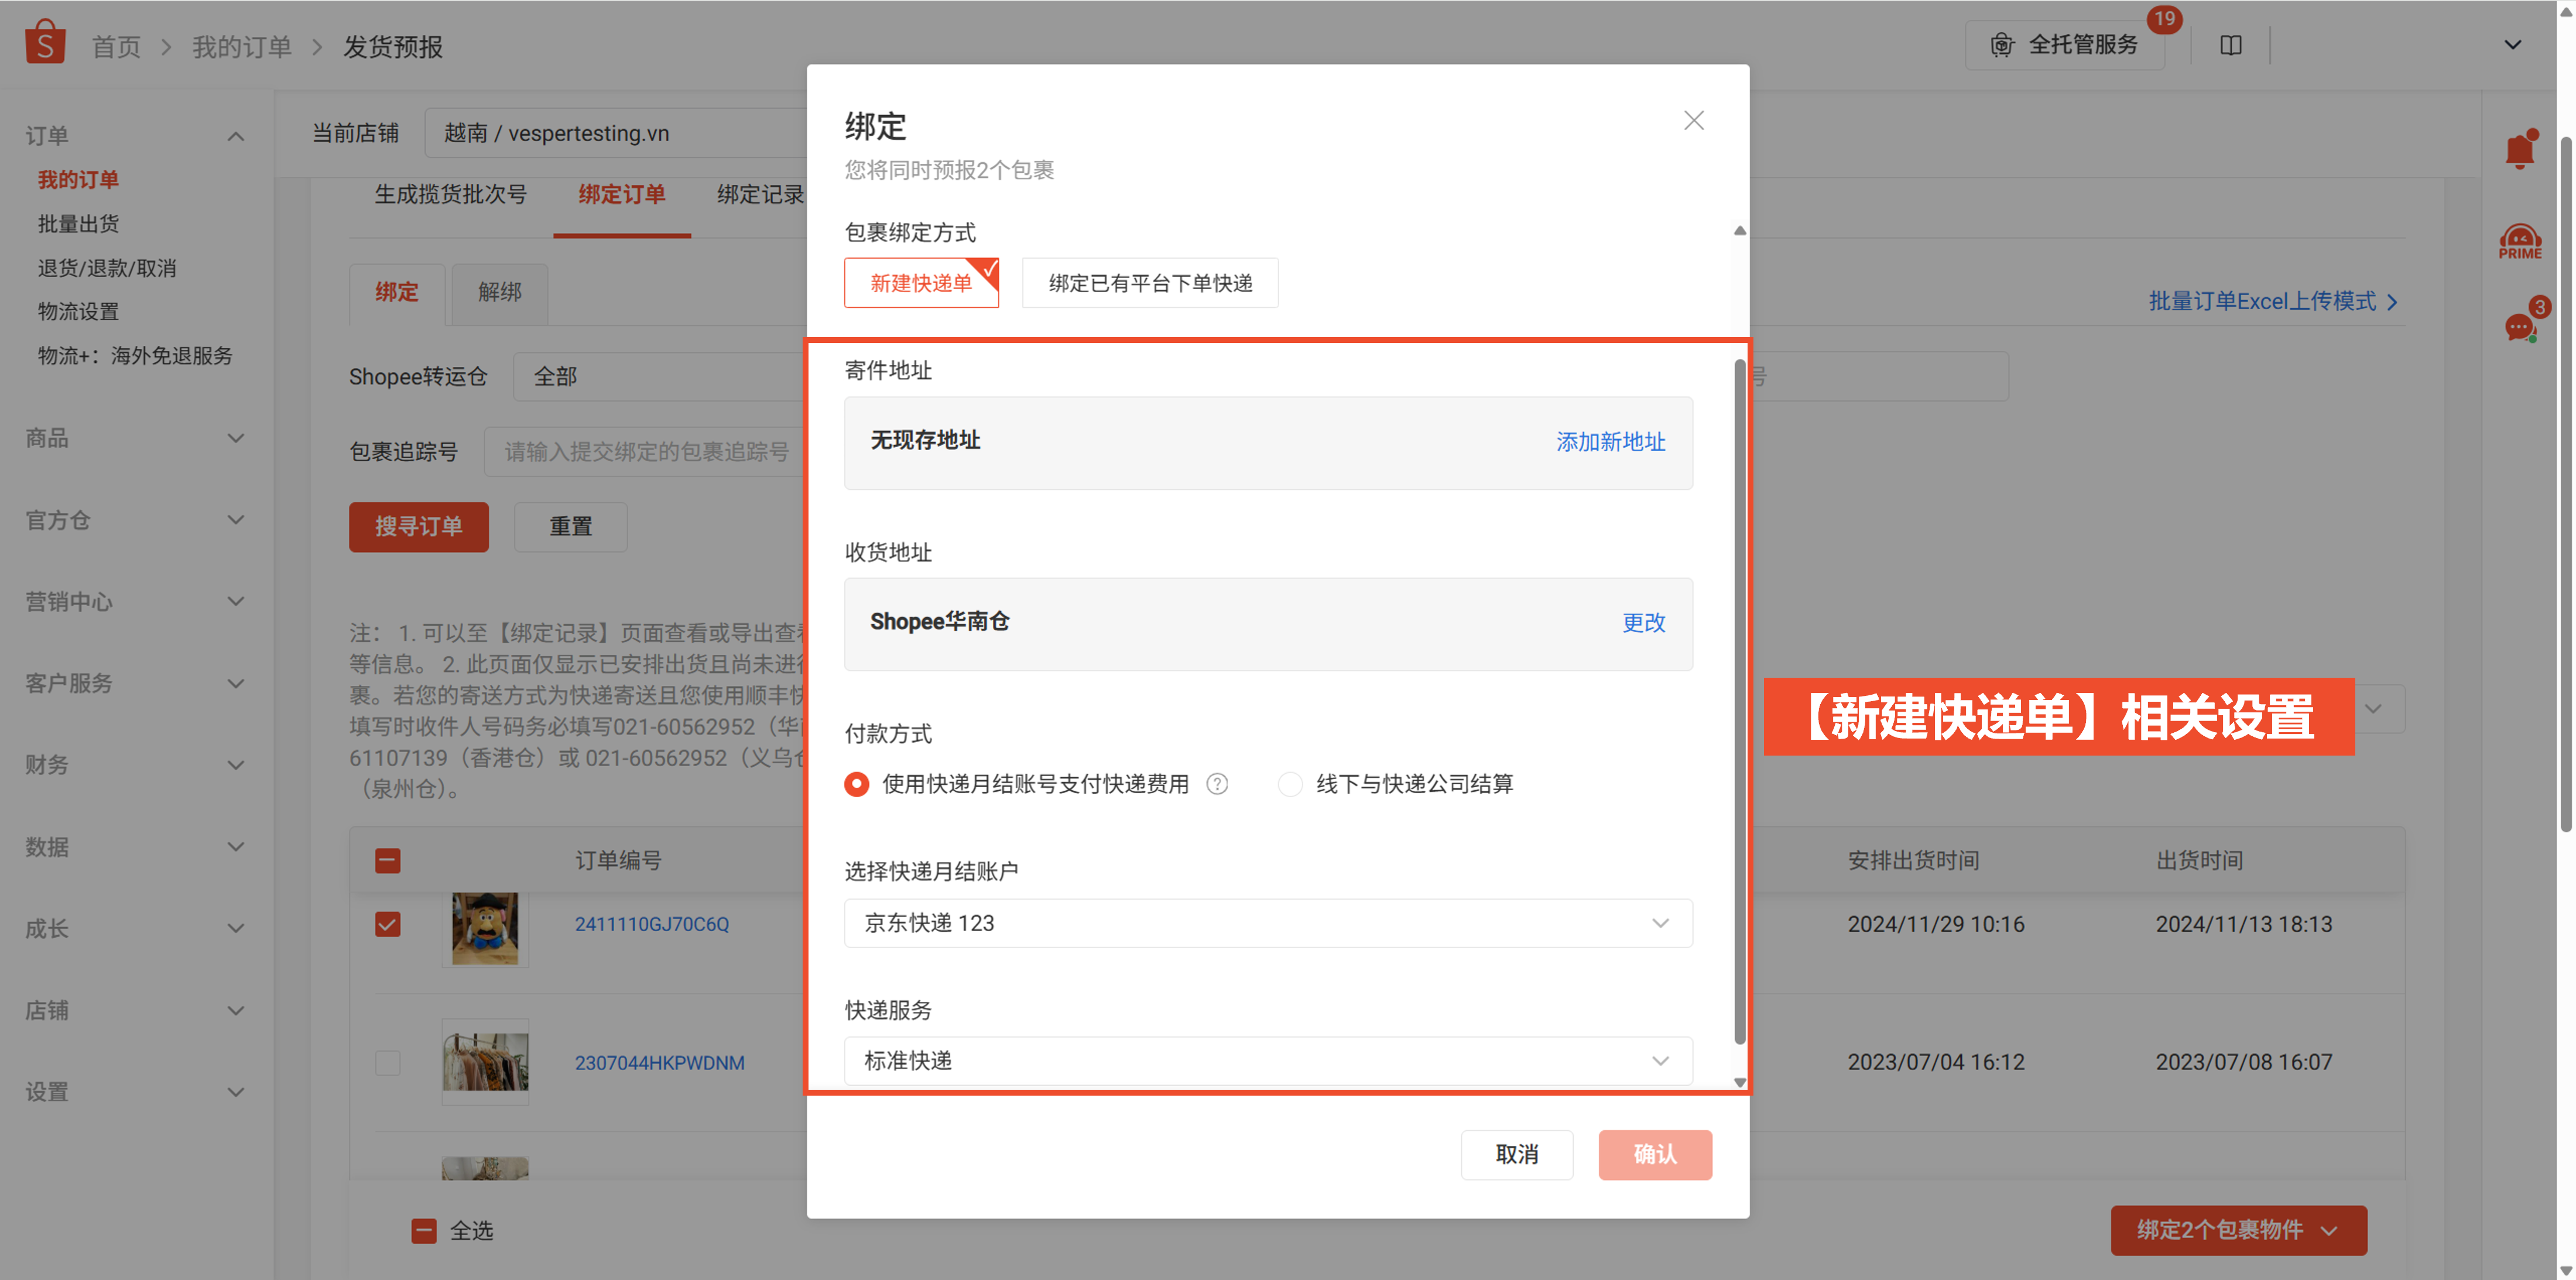2576x1280 pixels.
Task: Open 批量订单Excel上传模式 link
Action: (x=2273, y=302)
